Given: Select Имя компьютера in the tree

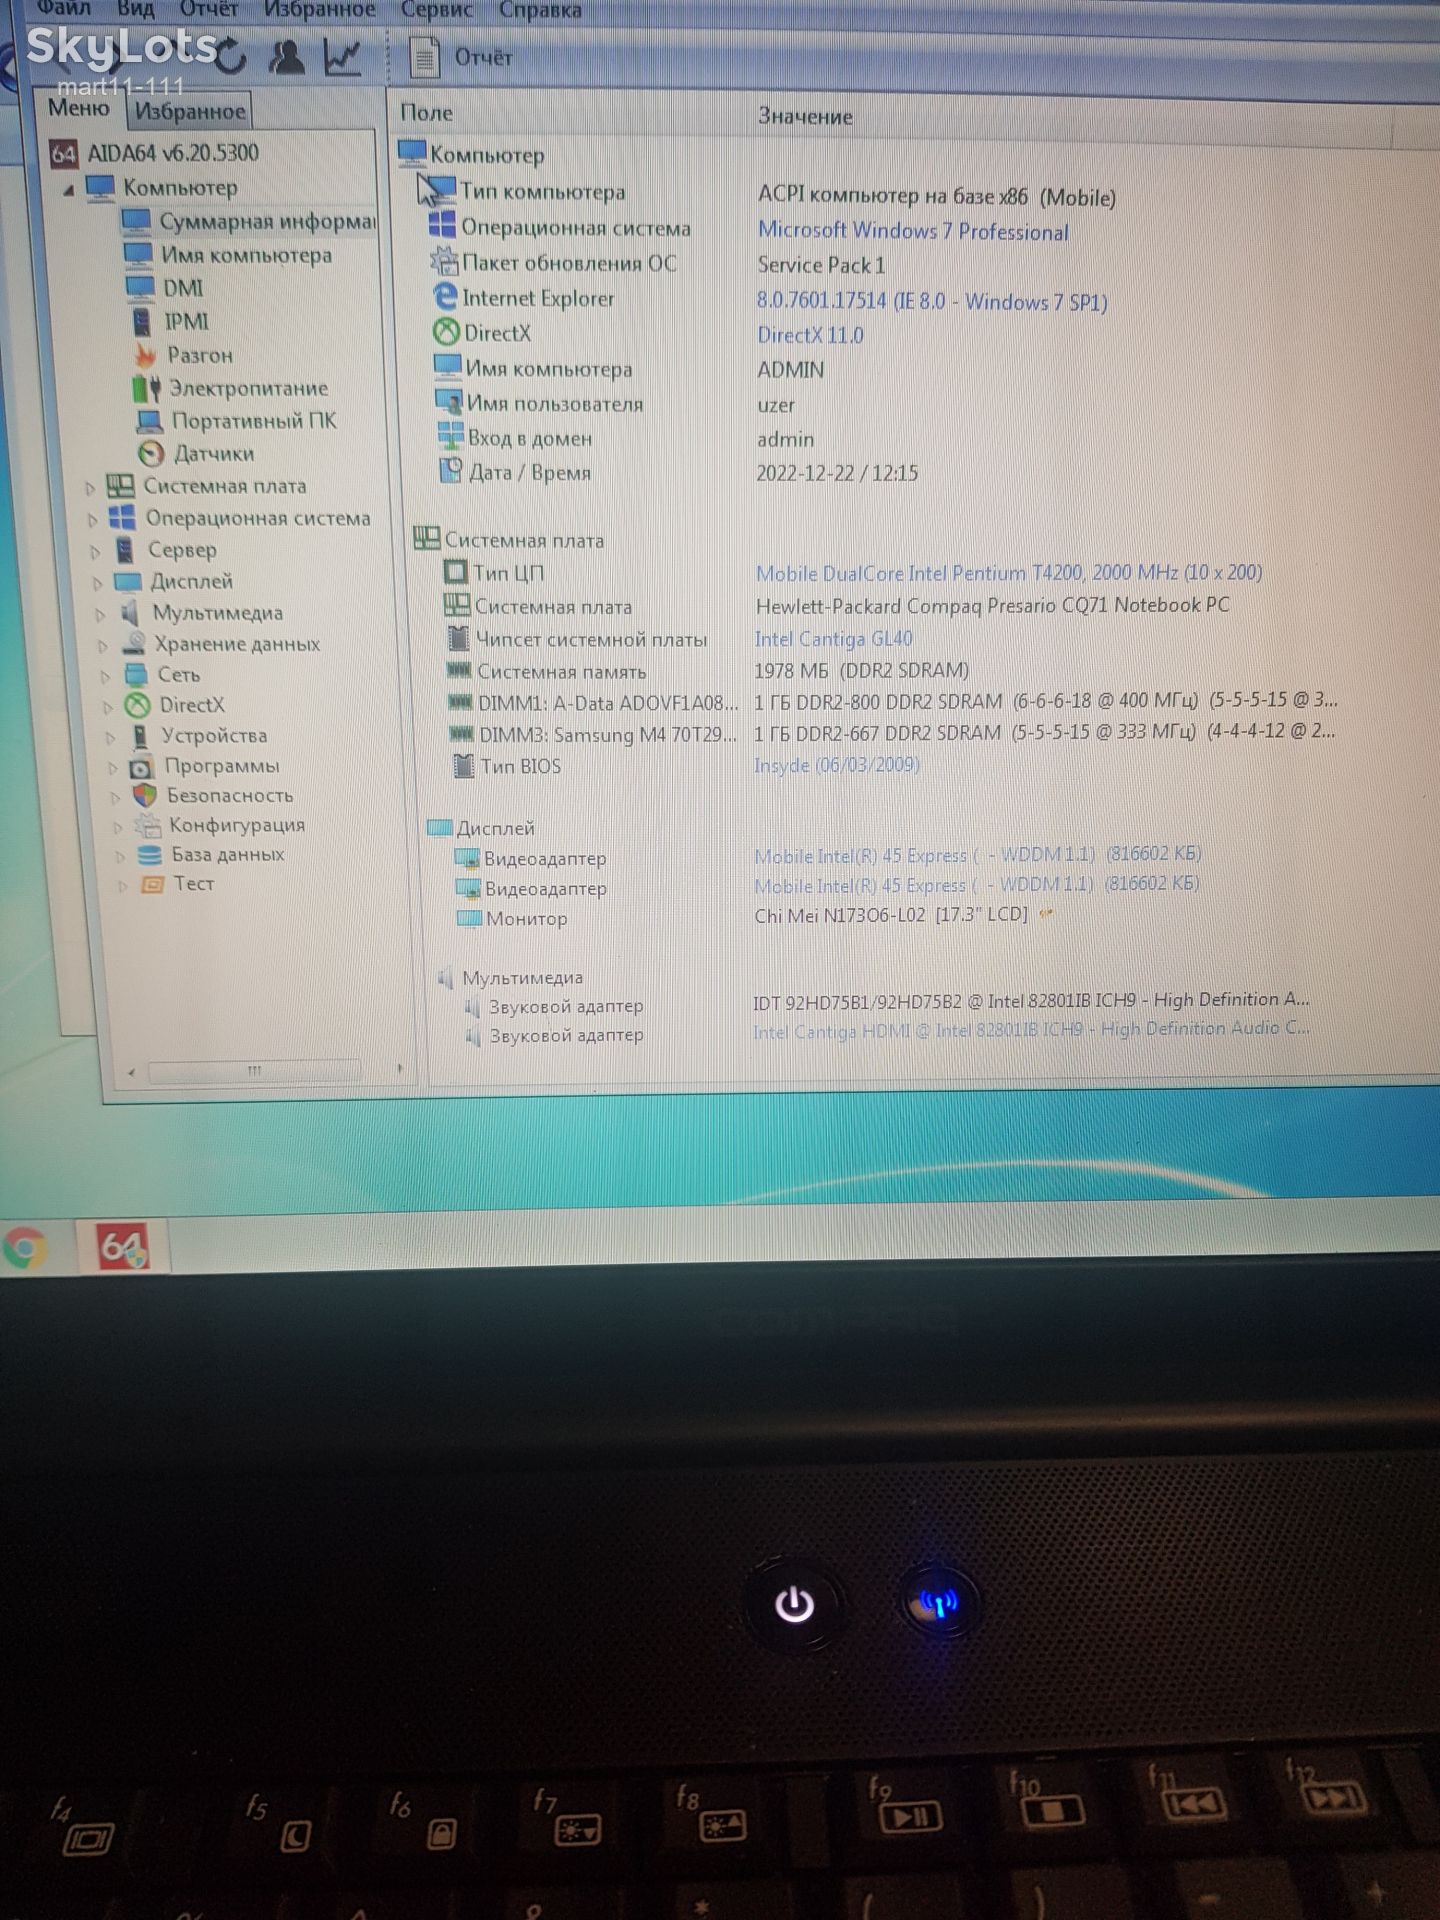Looking at the screenshot, I should 246,255.
